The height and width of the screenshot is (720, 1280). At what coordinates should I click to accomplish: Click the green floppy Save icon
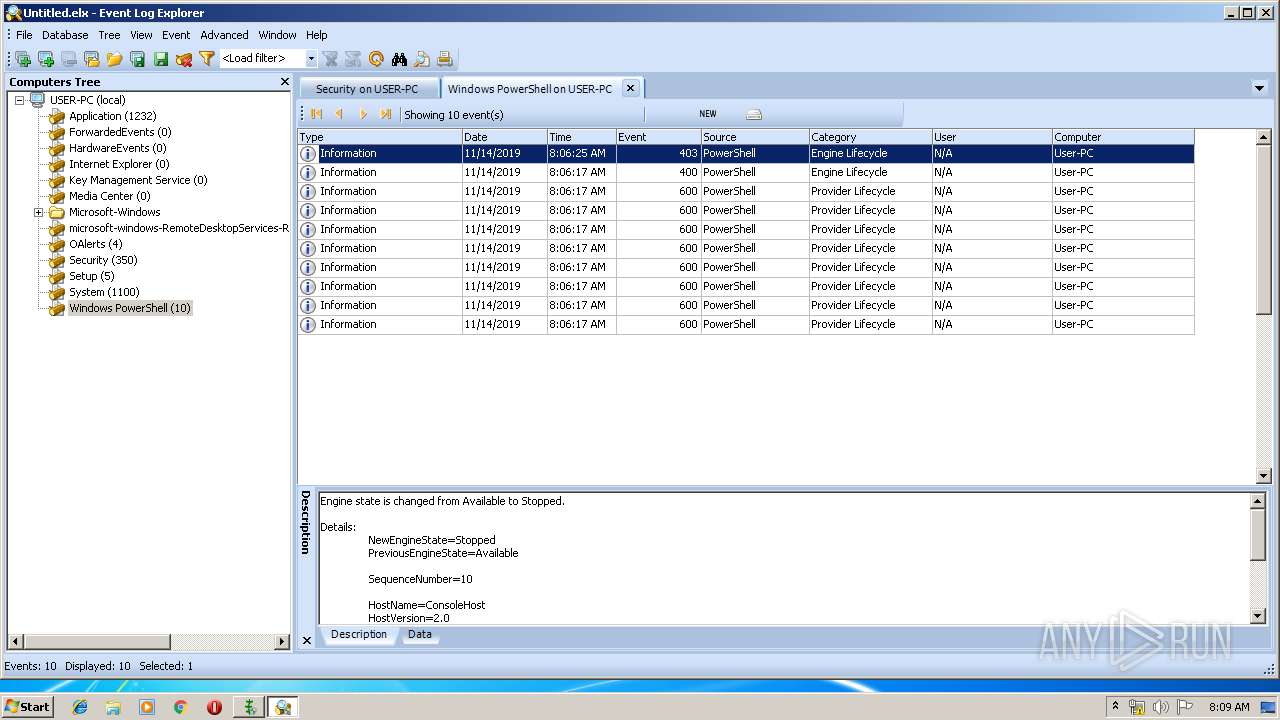coord(161,59)
